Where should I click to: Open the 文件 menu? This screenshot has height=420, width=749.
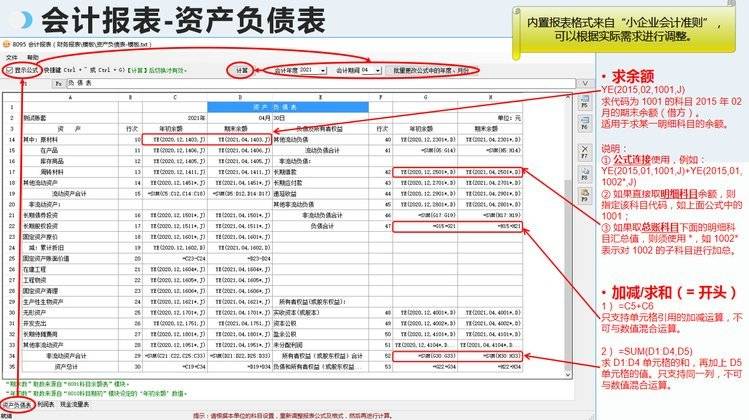click(12, 58)
